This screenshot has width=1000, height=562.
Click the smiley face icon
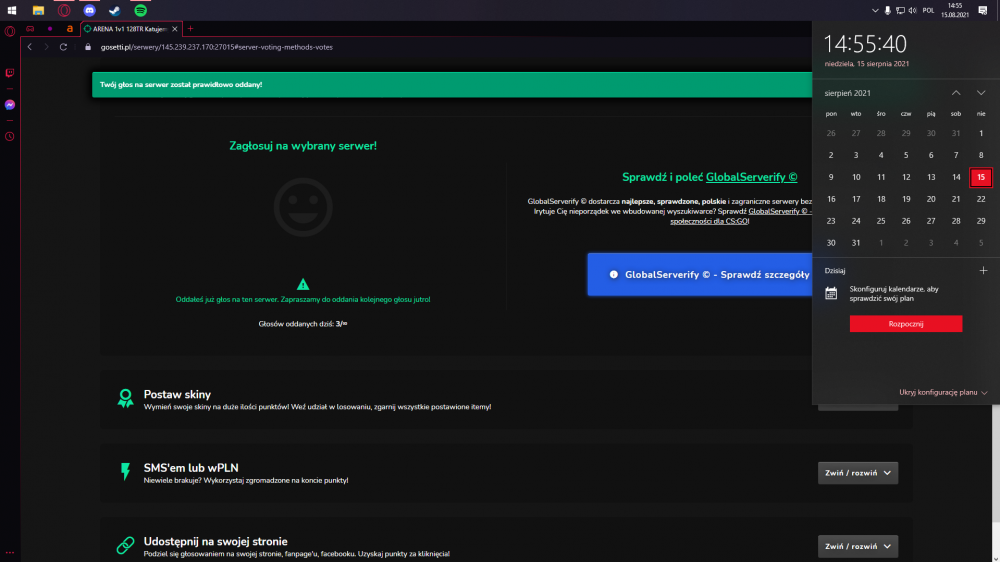[303, 207]
